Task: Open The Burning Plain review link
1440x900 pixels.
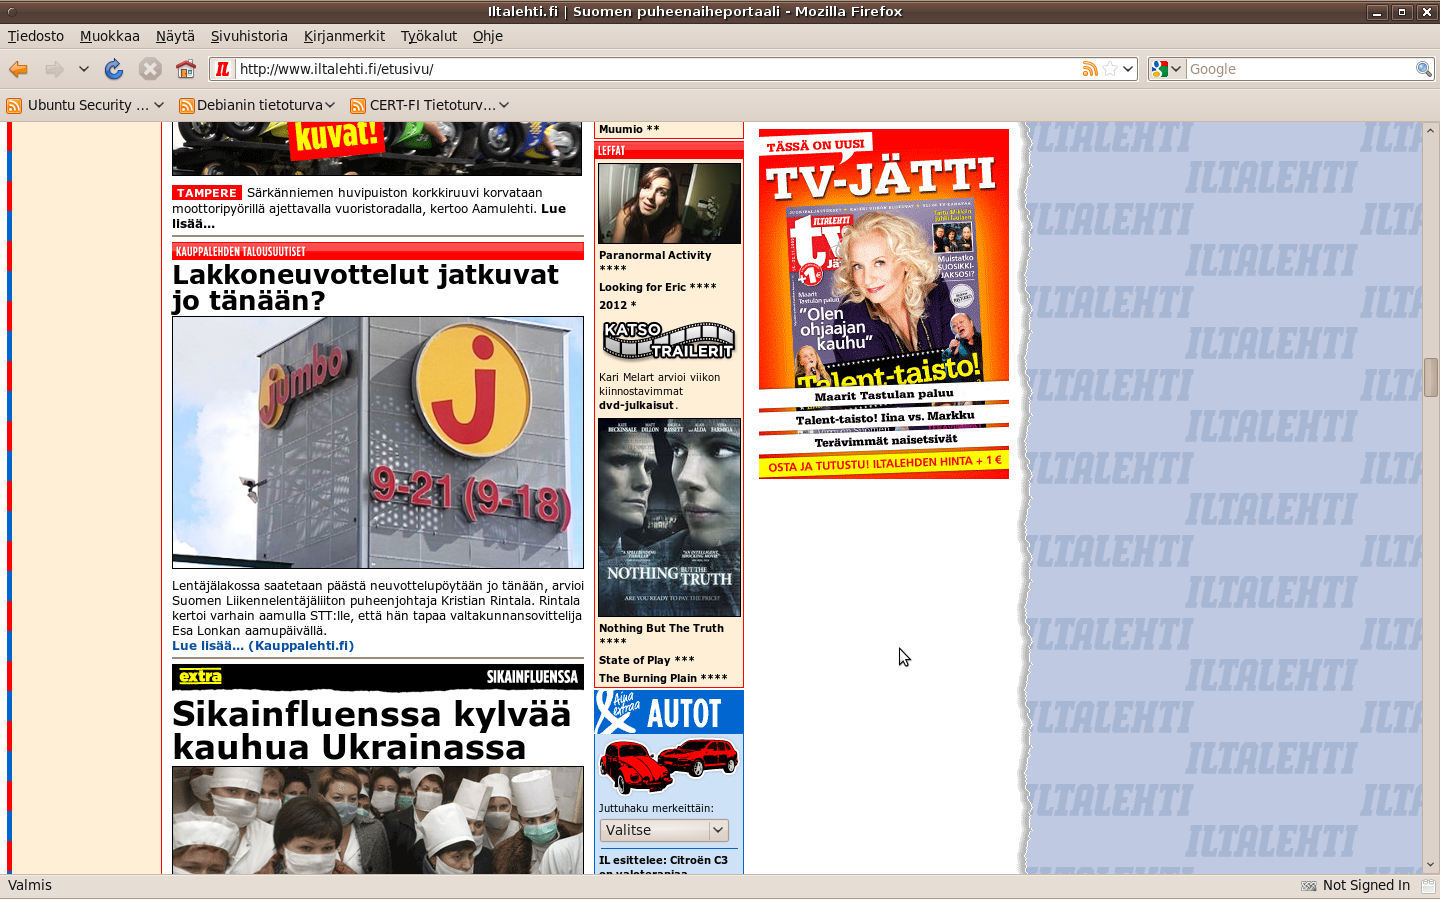Action: click(663, 678)
